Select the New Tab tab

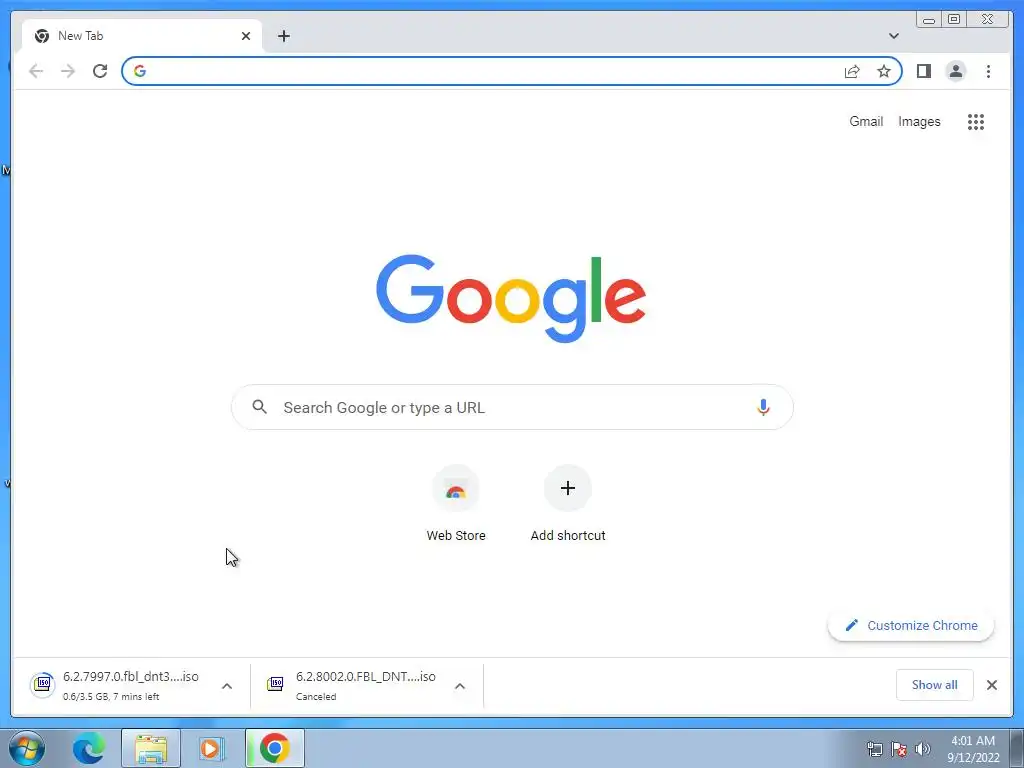tap(142, 36)
